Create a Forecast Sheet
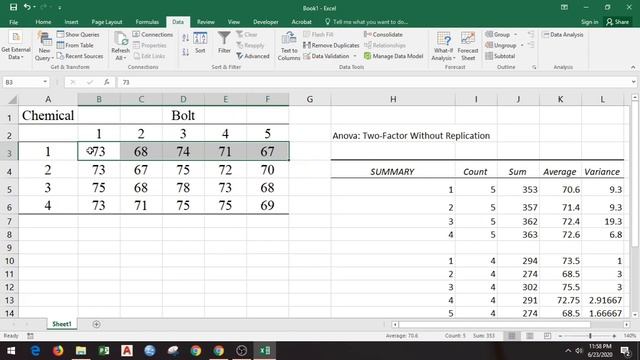The image size is (640, 360). (x=468, y=47)
